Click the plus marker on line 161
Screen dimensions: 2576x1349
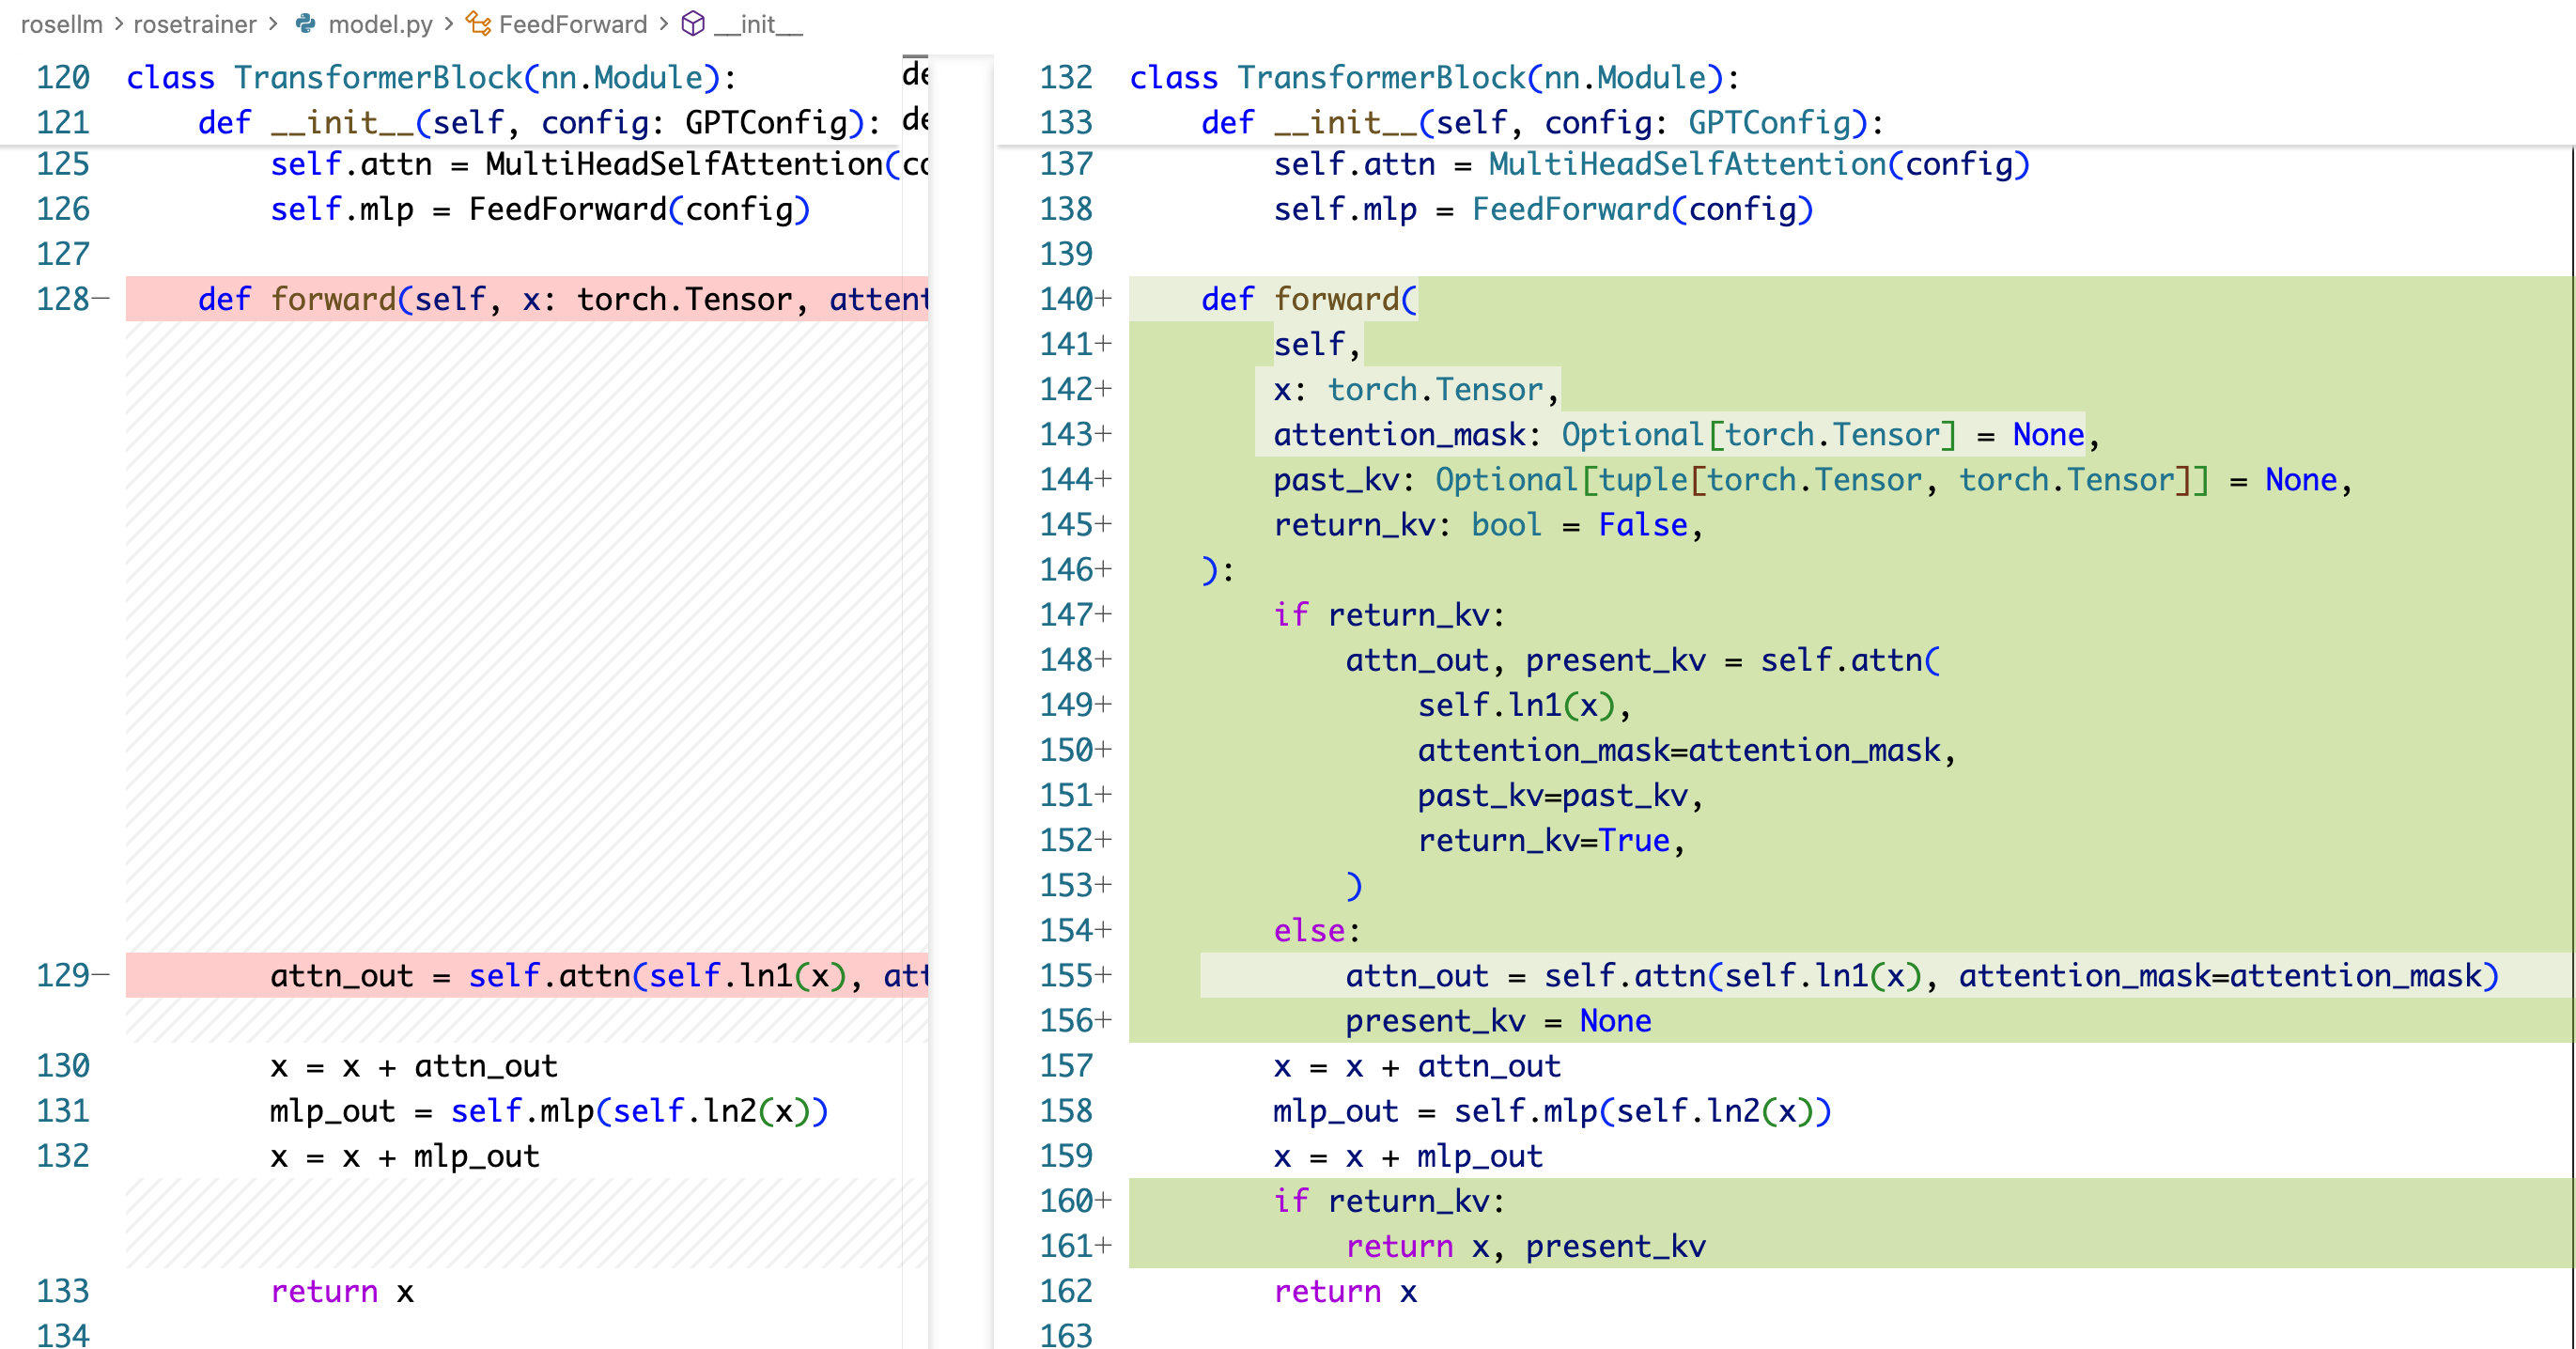pyautogui.click(x=1104, y=1245)
